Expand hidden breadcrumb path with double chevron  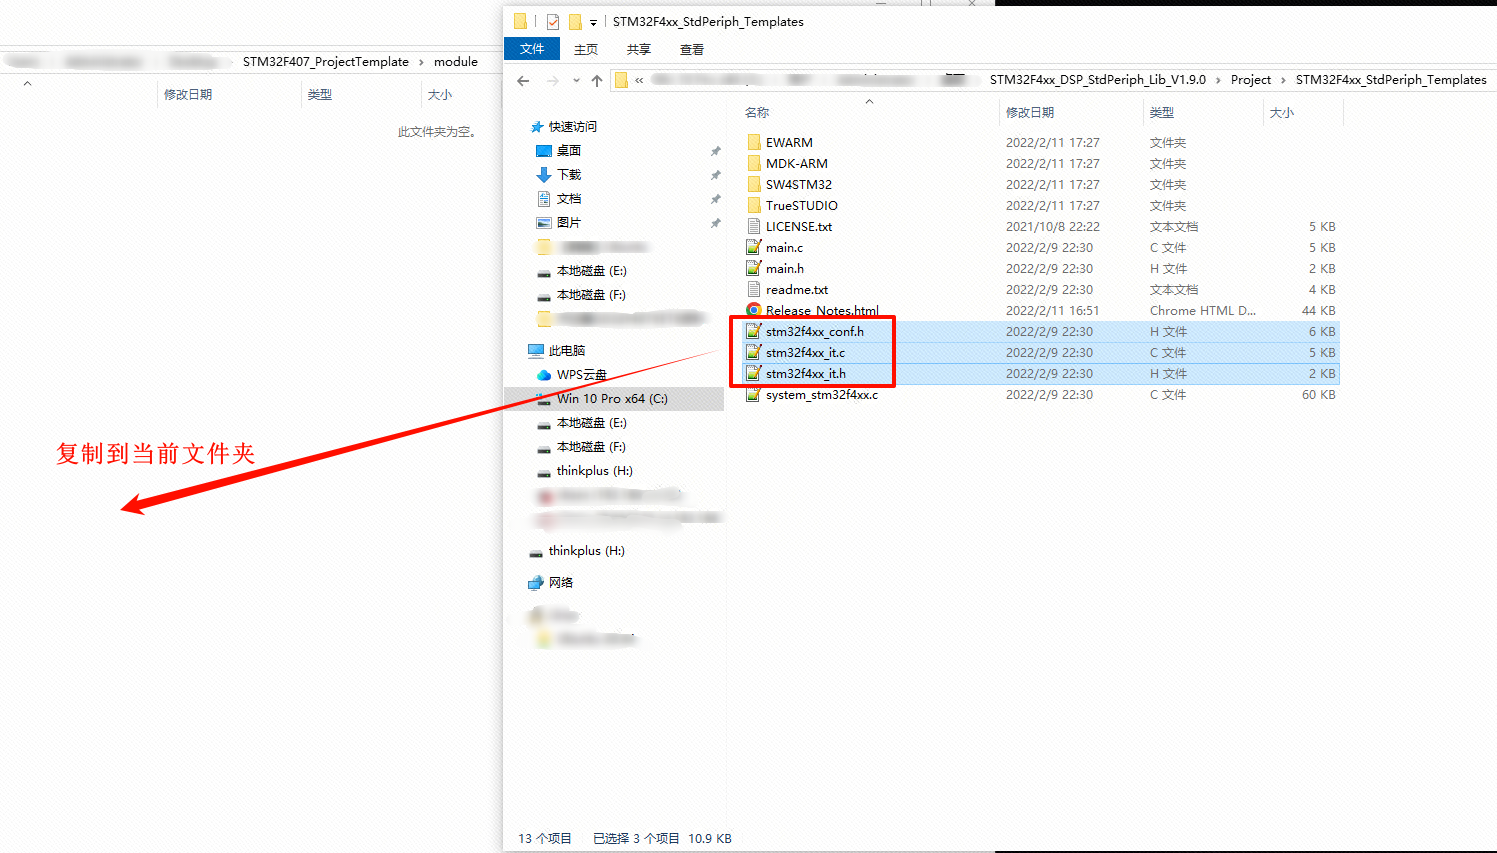point(639,80)
